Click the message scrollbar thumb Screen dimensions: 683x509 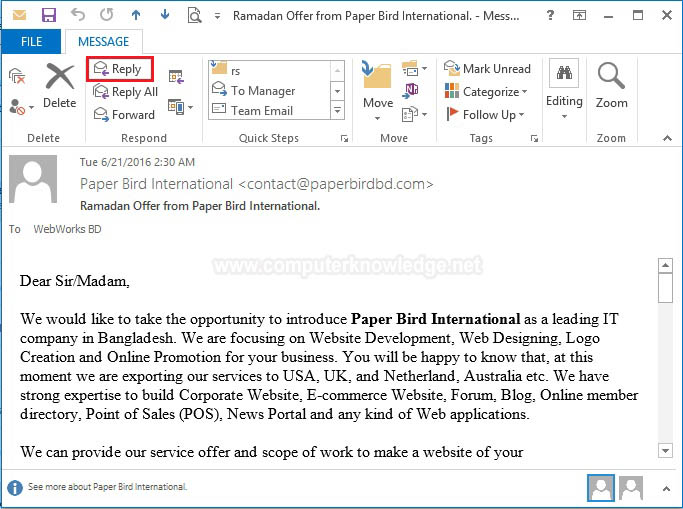point(665,288)
